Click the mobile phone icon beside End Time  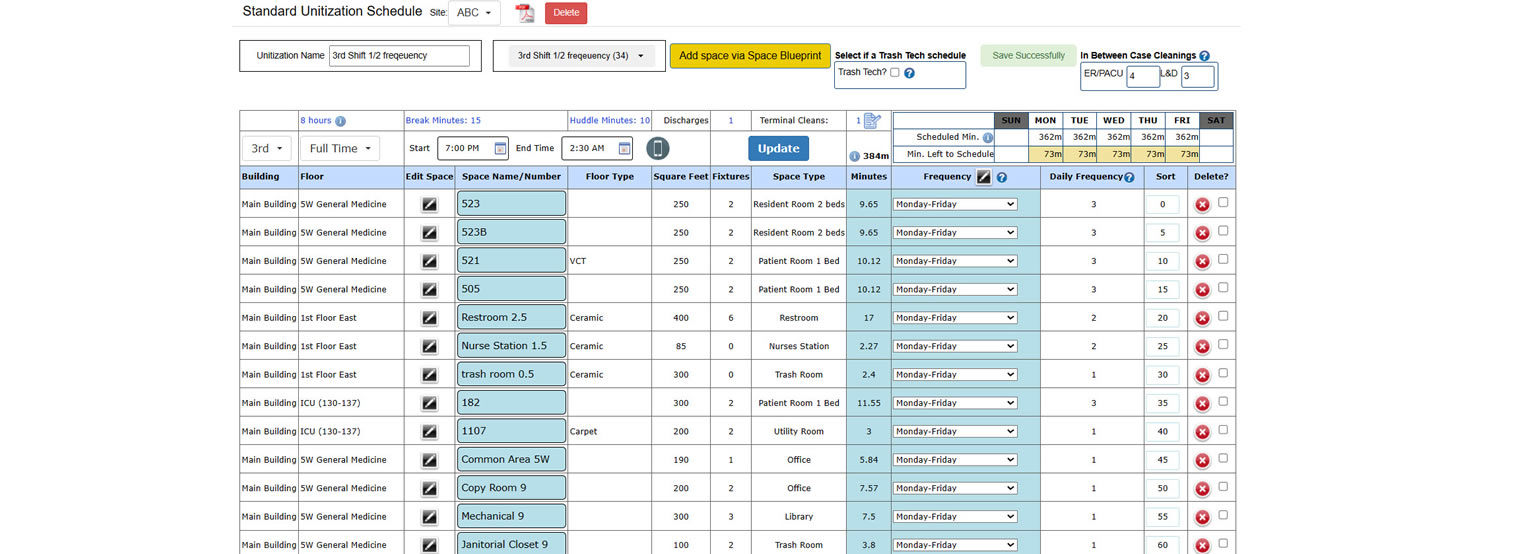[x=657, y=148]
